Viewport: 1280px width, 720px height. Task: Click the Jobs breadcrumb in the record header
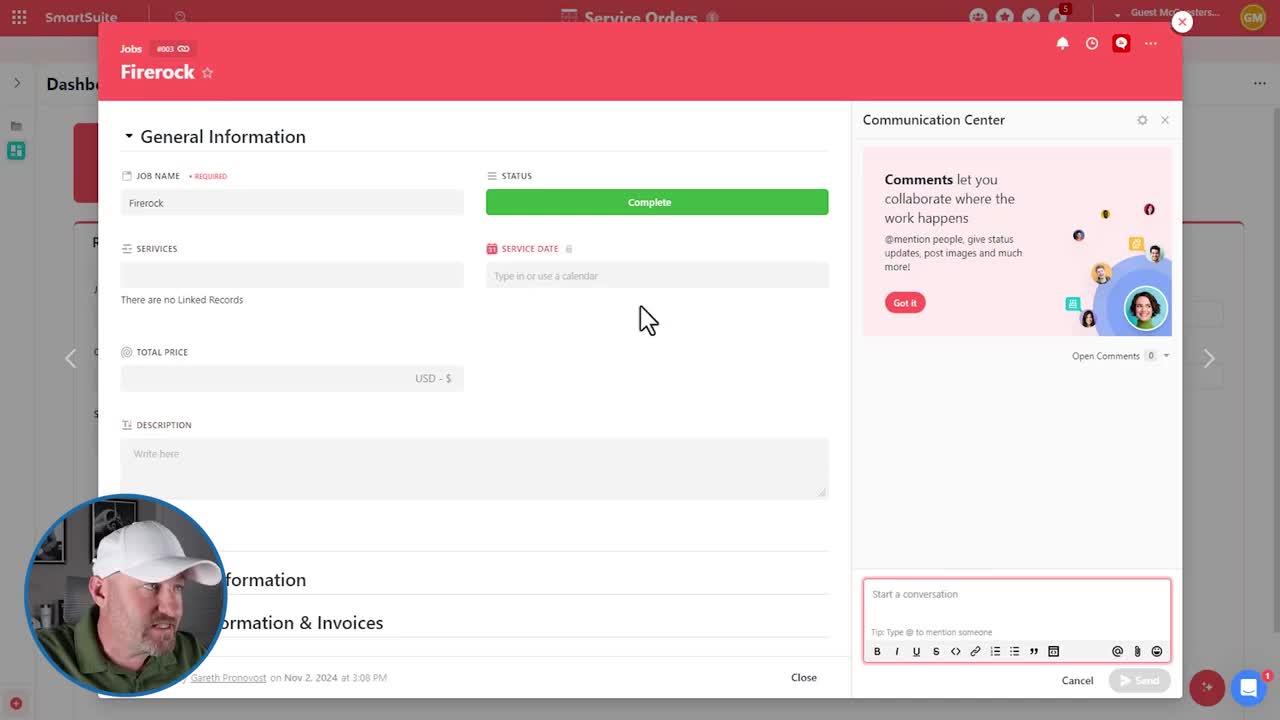click(131, 49)
